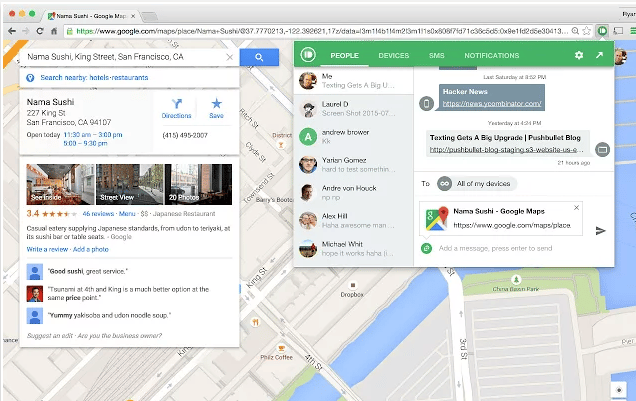The width and height of the screenshot is (636, 401).
Task: Pop out the Pushbullet panel with the arrow icon
Action: coord(600,56)
